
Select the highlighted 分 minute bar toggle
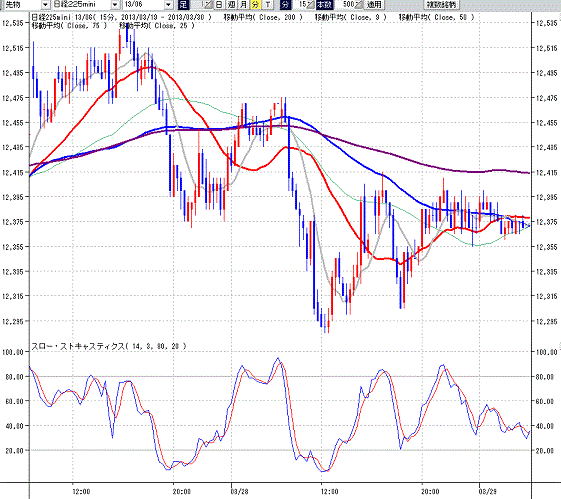point(255,5)
